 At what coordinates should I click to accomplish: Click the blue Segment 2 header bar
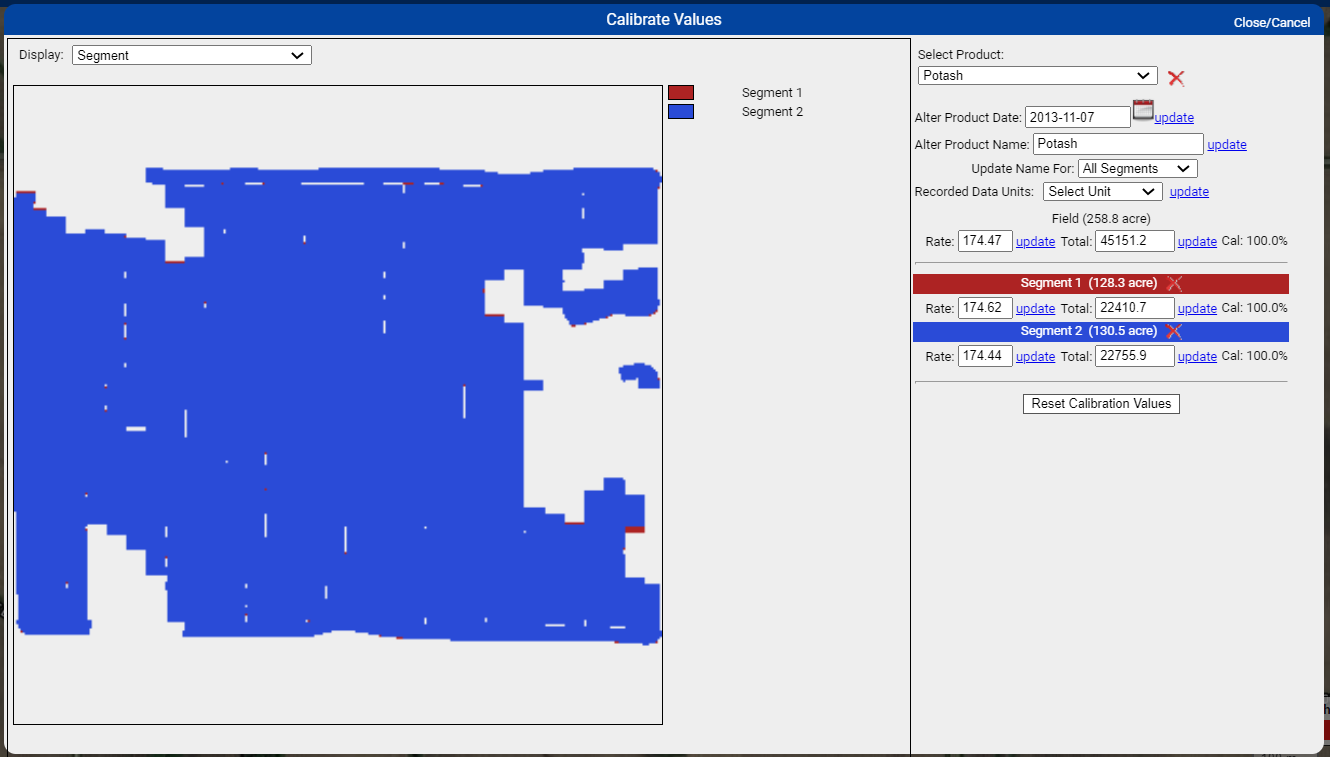point(1100,331)
